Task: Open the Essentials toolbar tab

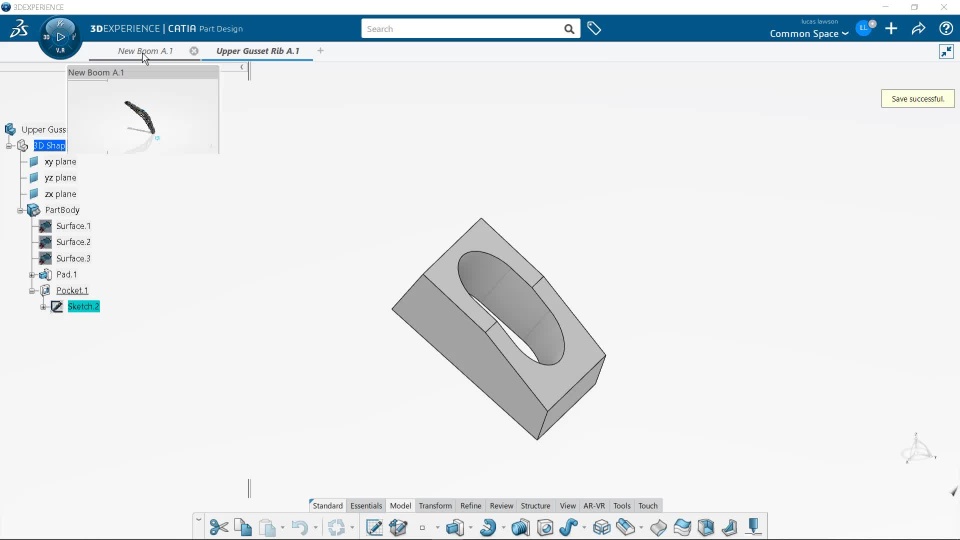Action: point(366,506)
